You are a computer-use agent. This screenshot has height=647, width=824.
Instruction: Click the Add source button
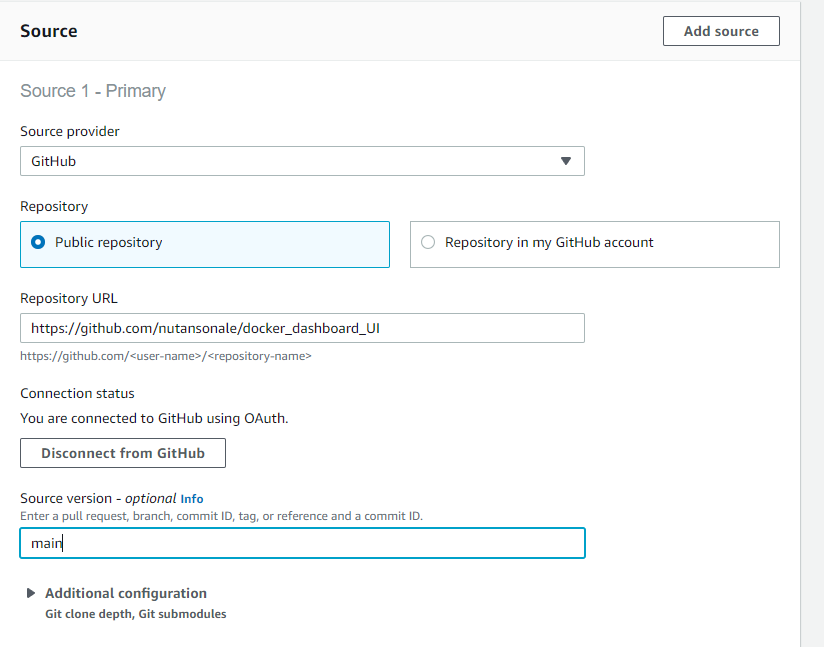(721, 31)
